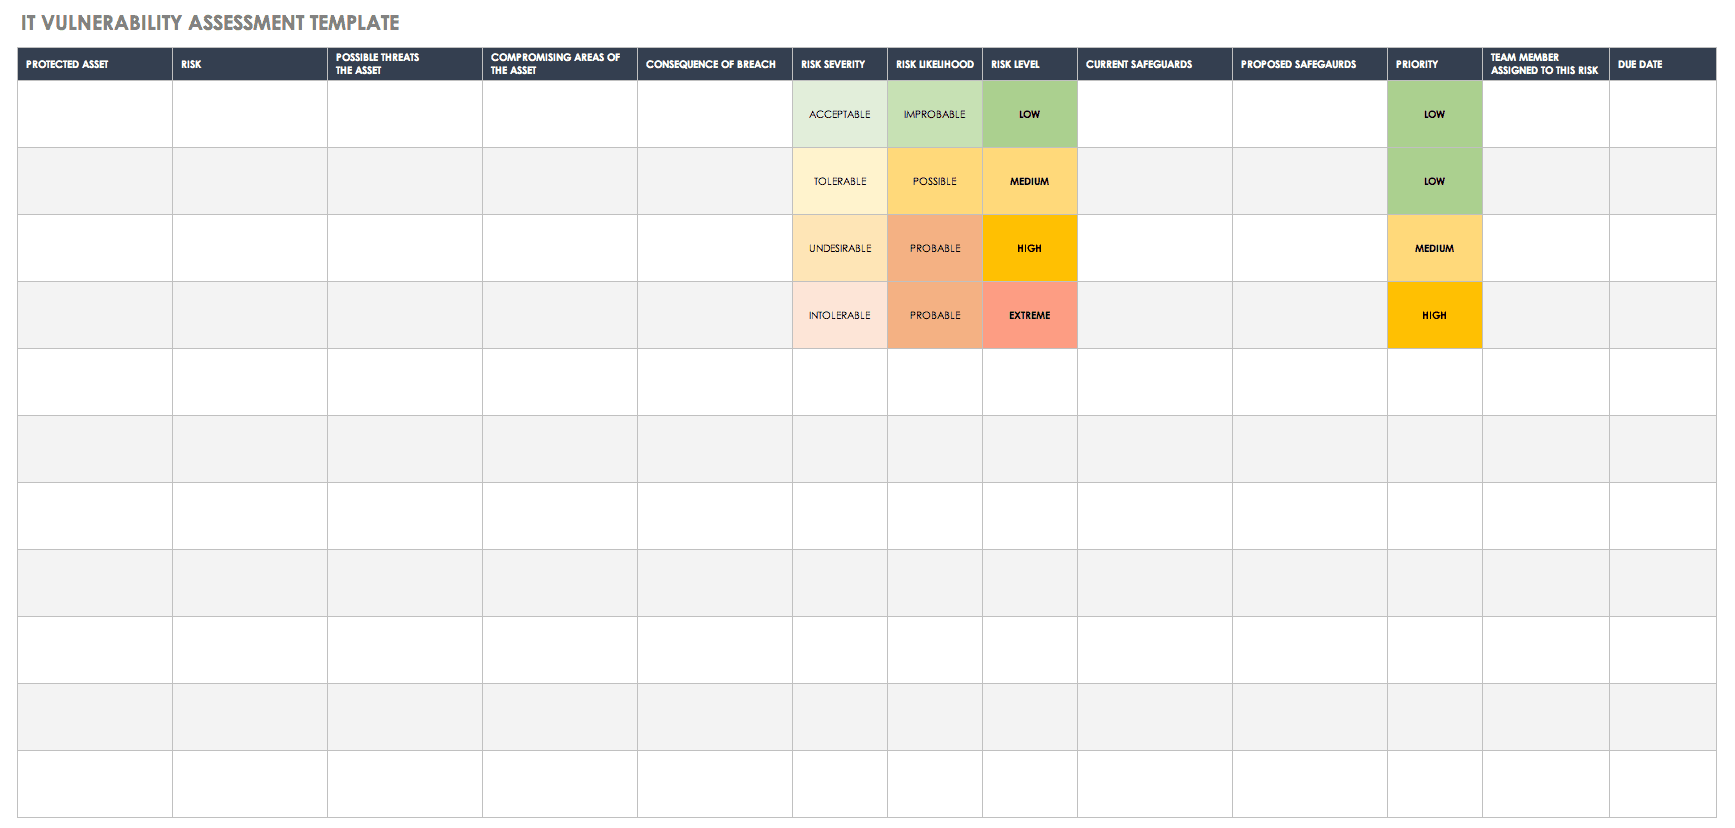
Task: Click the Tolerable risk severity cell
Action: 839,182
